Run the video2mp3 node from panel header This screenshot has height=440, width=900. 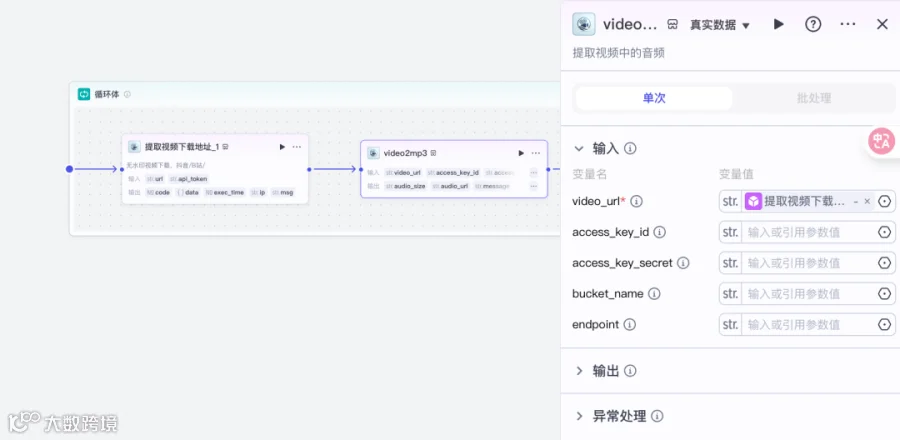click(x=778, y=24)
